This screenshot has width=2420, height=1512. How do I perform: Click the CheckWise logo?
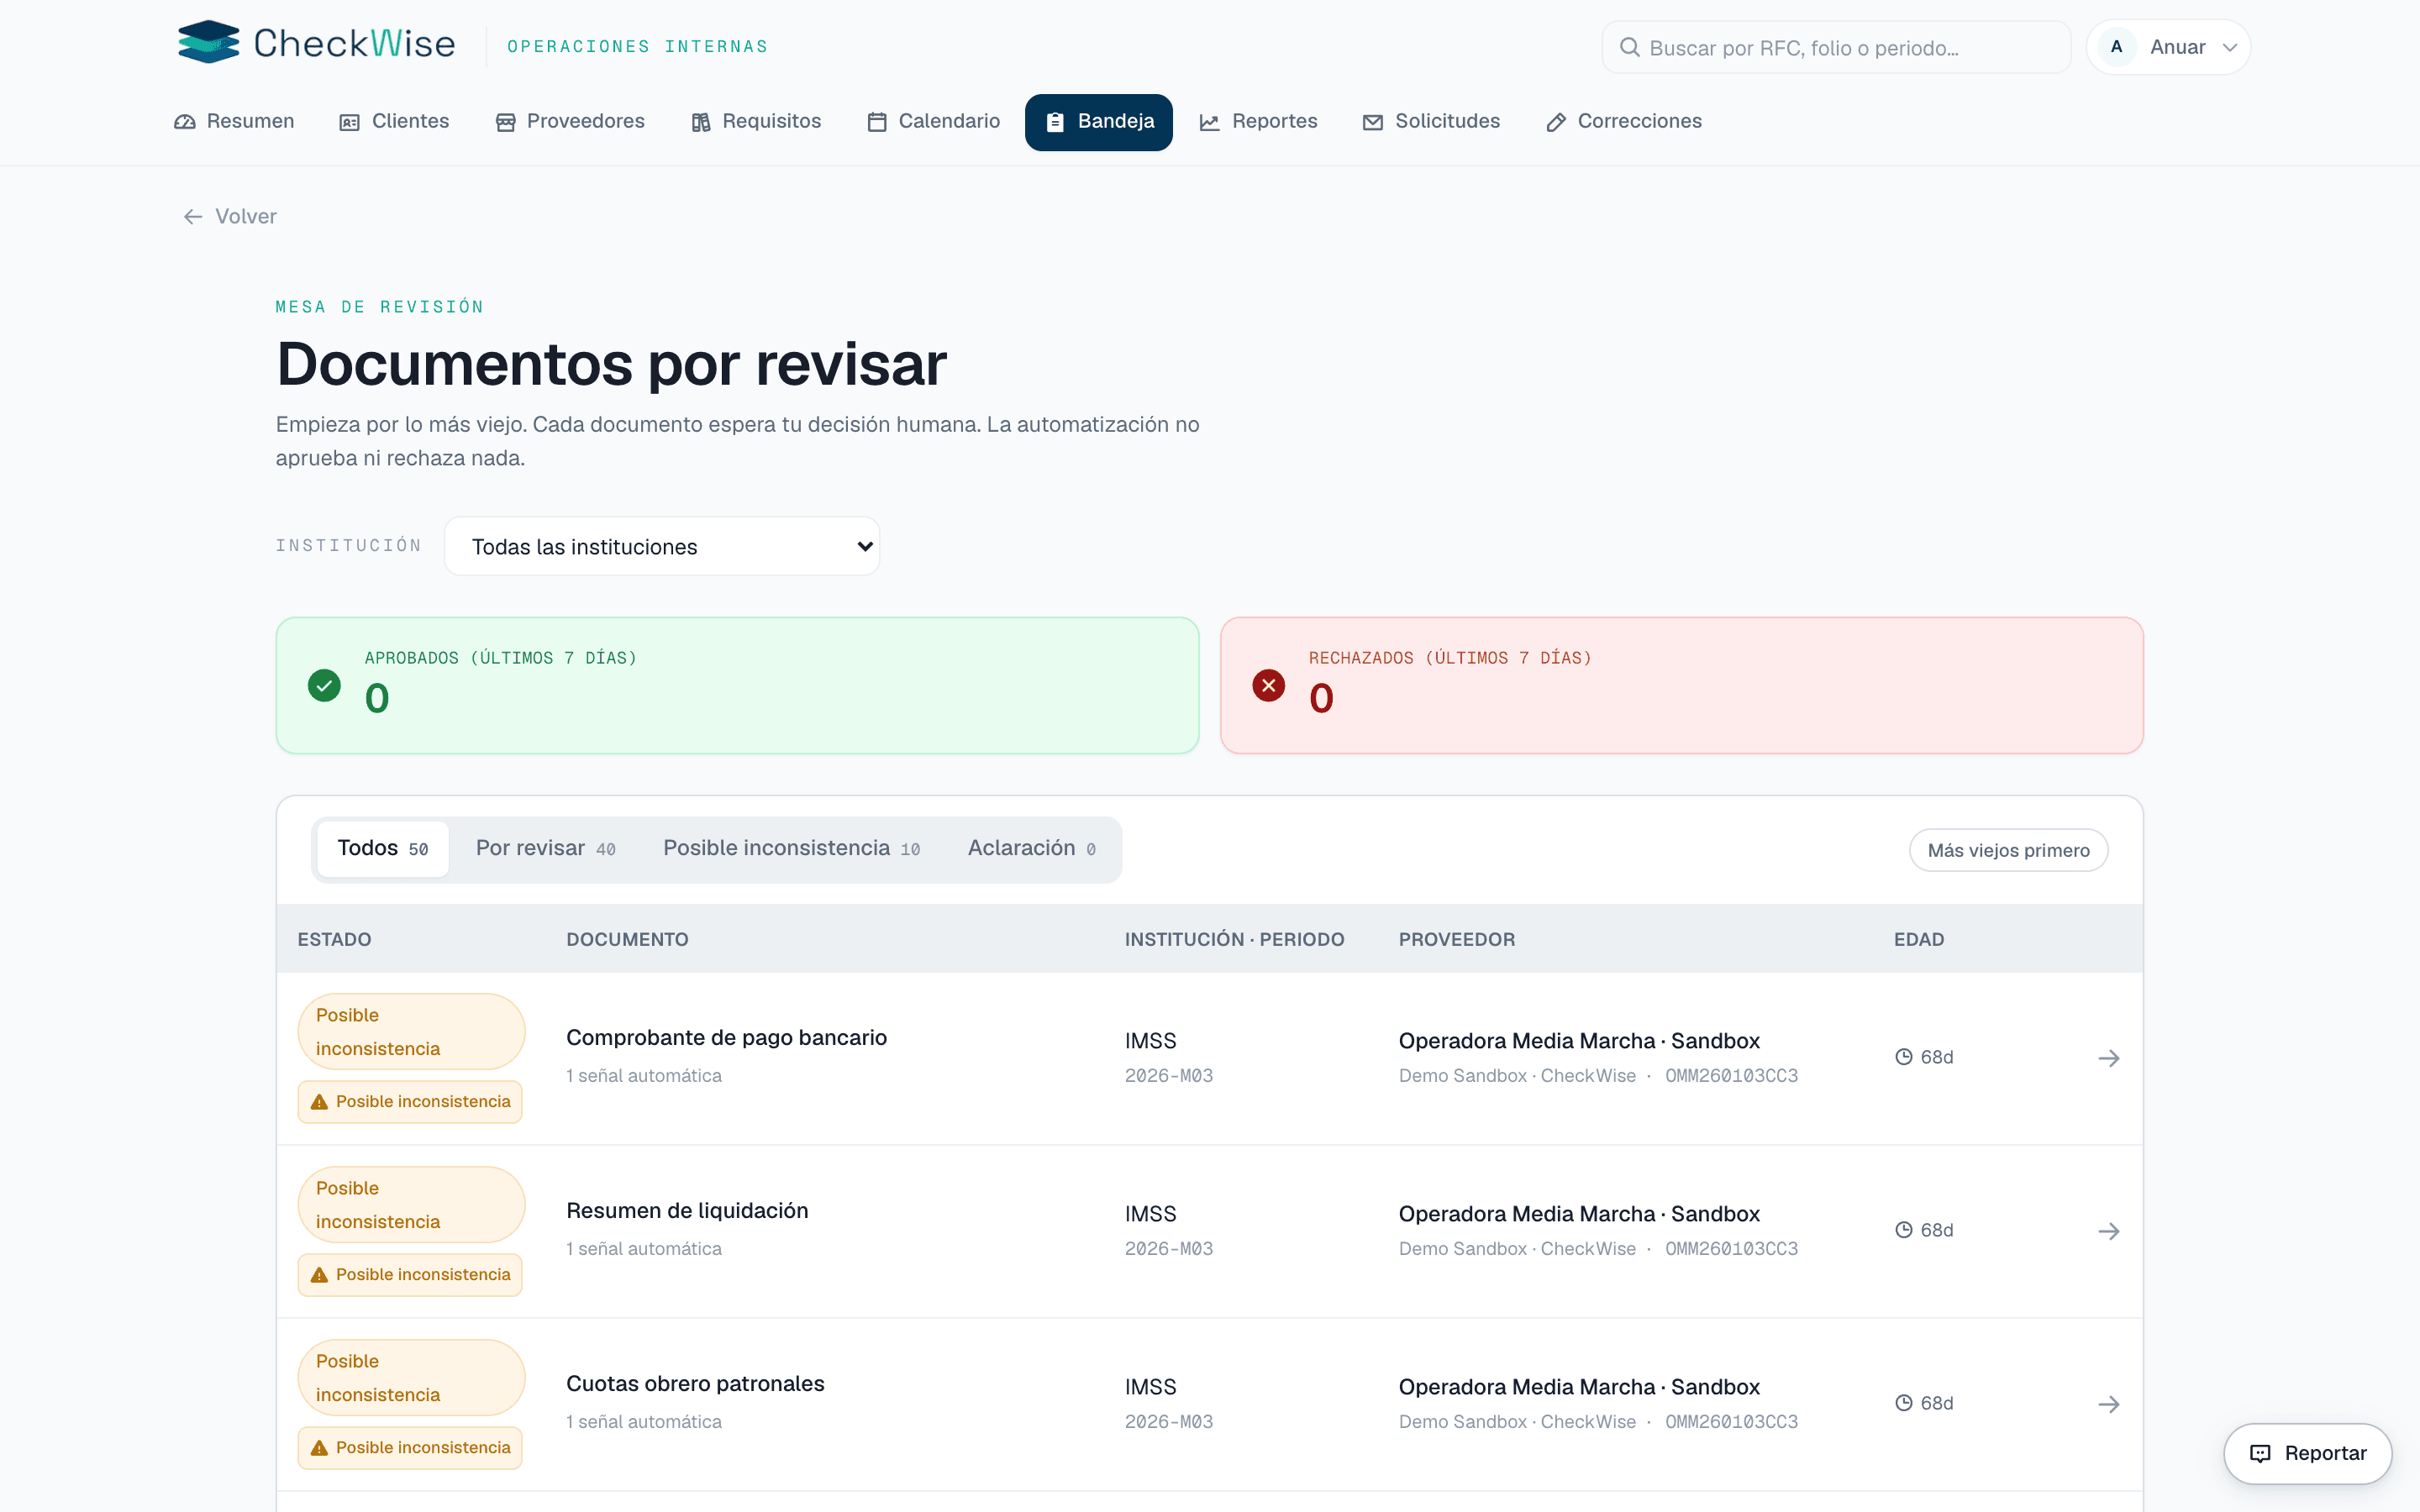click(x=316, y=43)
